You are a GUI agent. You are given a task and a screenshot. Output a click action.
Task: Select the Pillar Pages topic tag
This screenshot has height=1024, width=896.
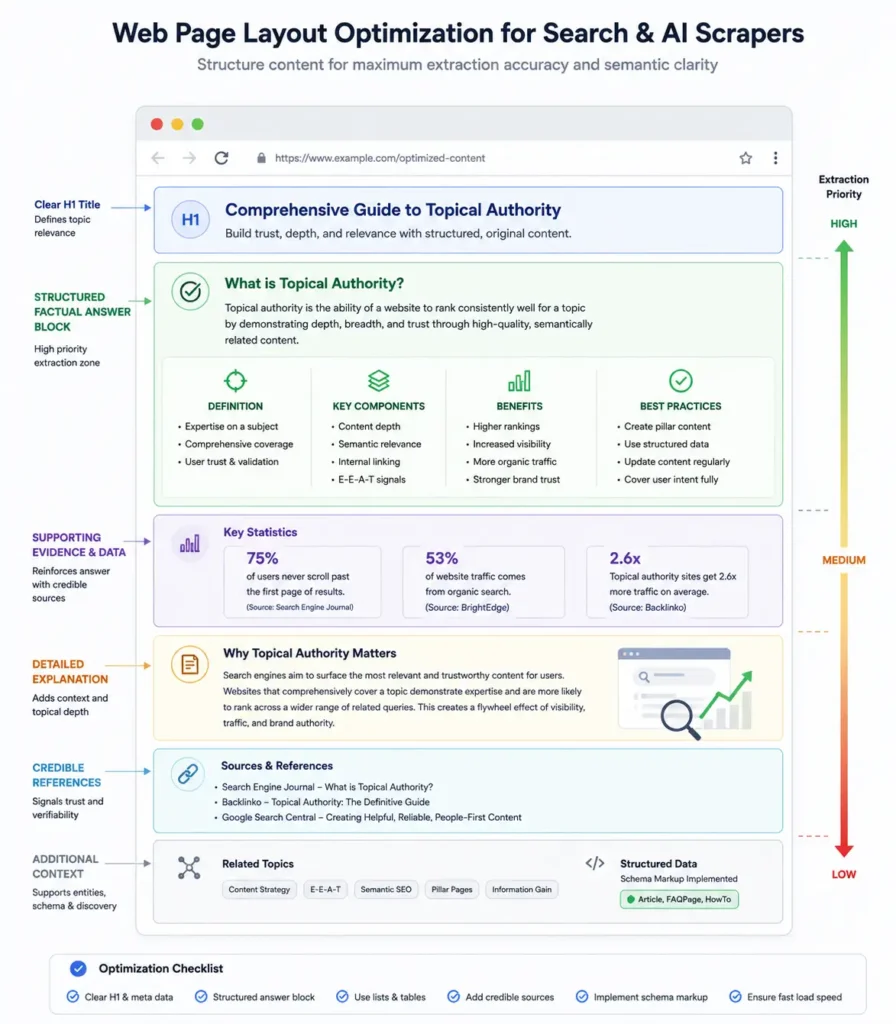[x=452, y=889]
